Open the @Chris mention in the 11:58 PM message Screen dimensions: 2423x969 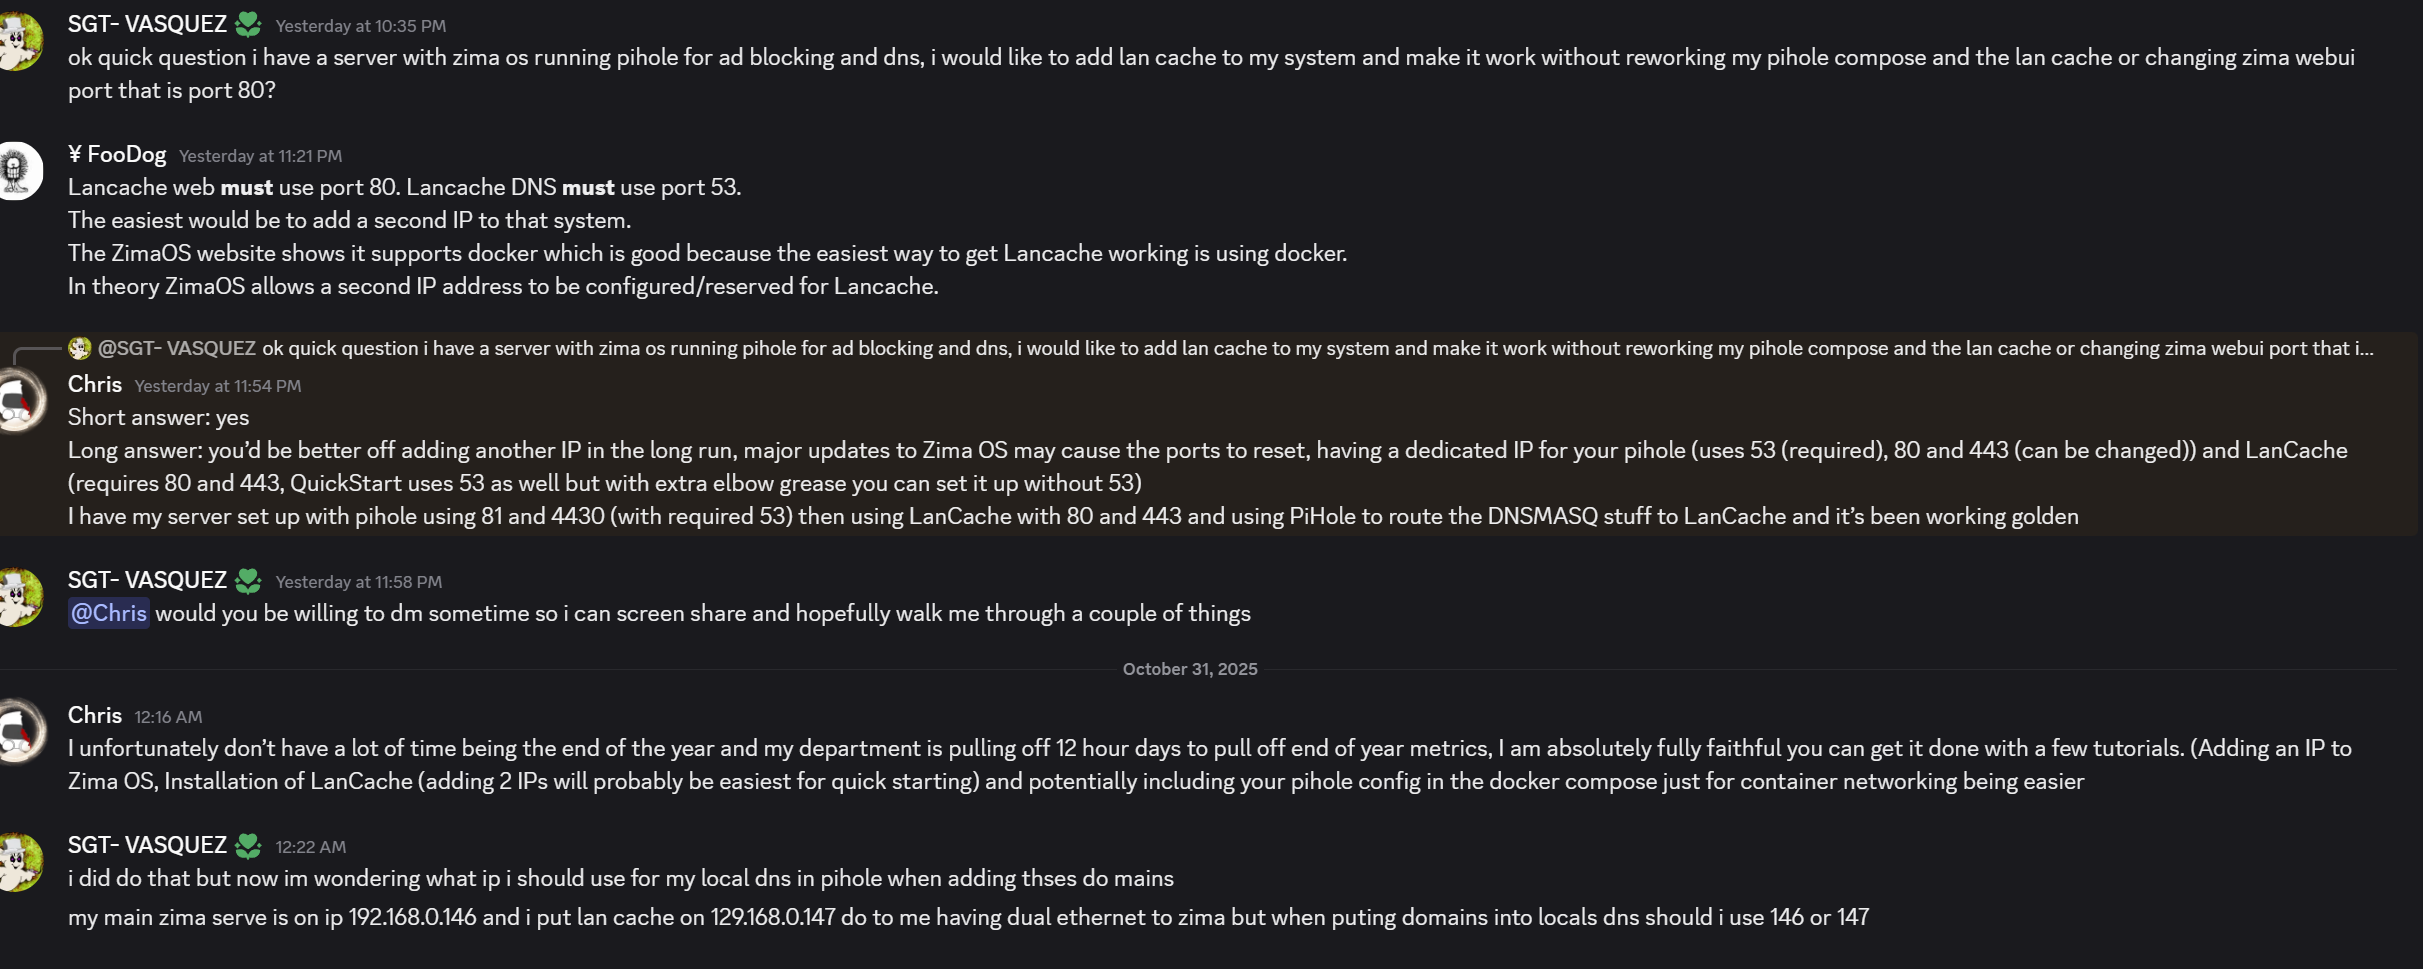[x=108, y=613]
